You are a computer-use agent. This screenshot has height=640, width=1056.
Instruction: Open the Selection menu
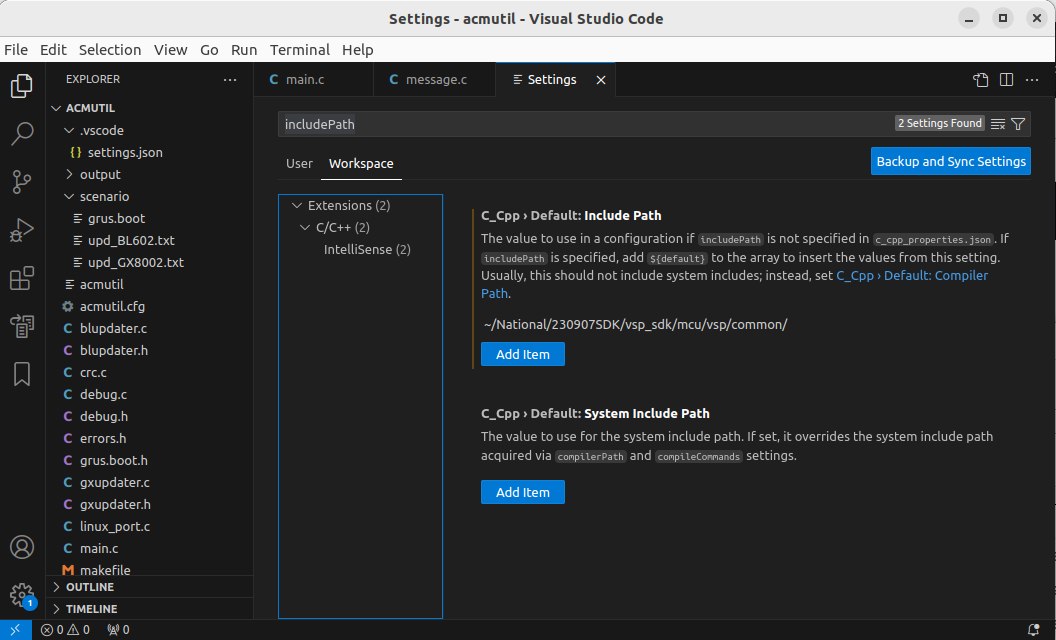pos(110,50)
